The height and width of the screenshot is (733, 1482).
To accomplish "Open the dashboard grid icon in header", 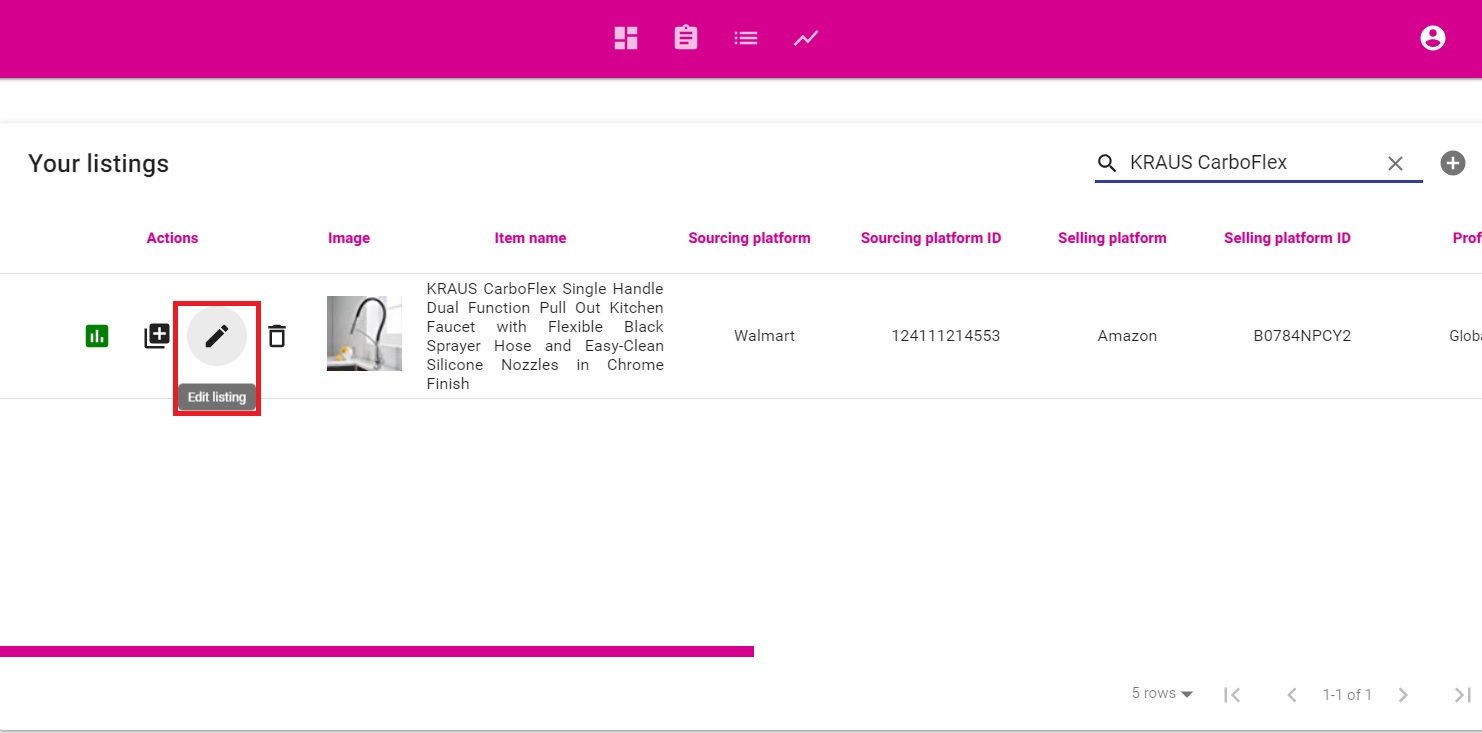I will [626, 38].
